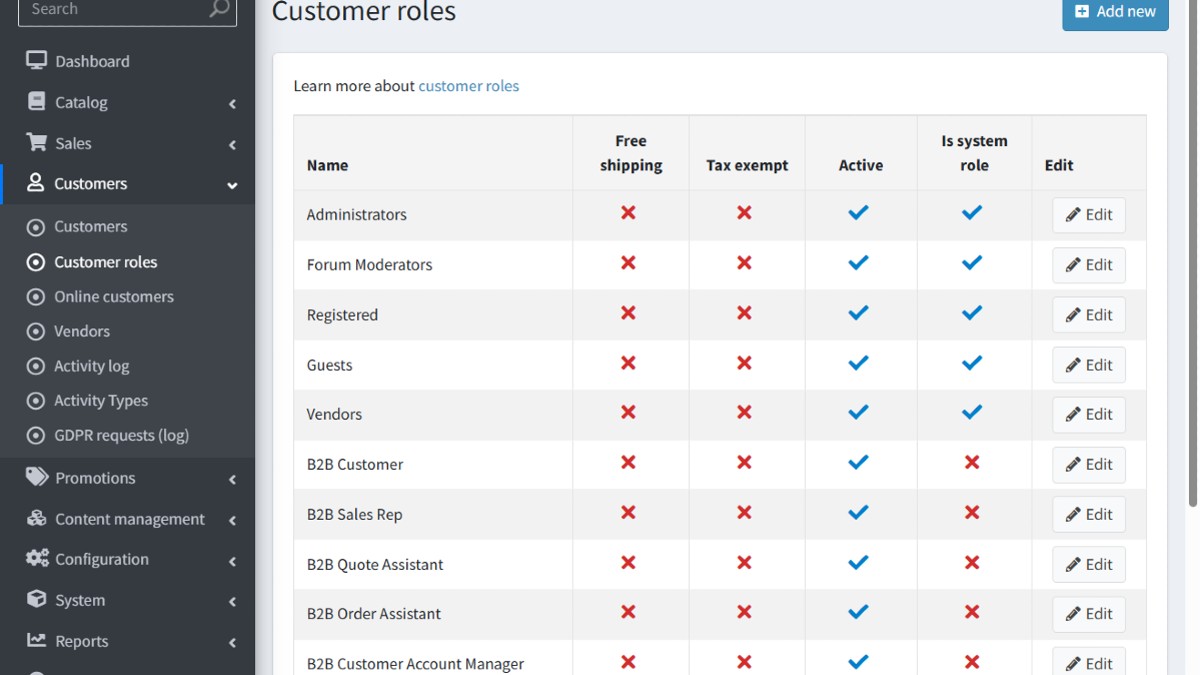Click the Dashboard monitor icon
1200x675 pixels.
[36, 61]
